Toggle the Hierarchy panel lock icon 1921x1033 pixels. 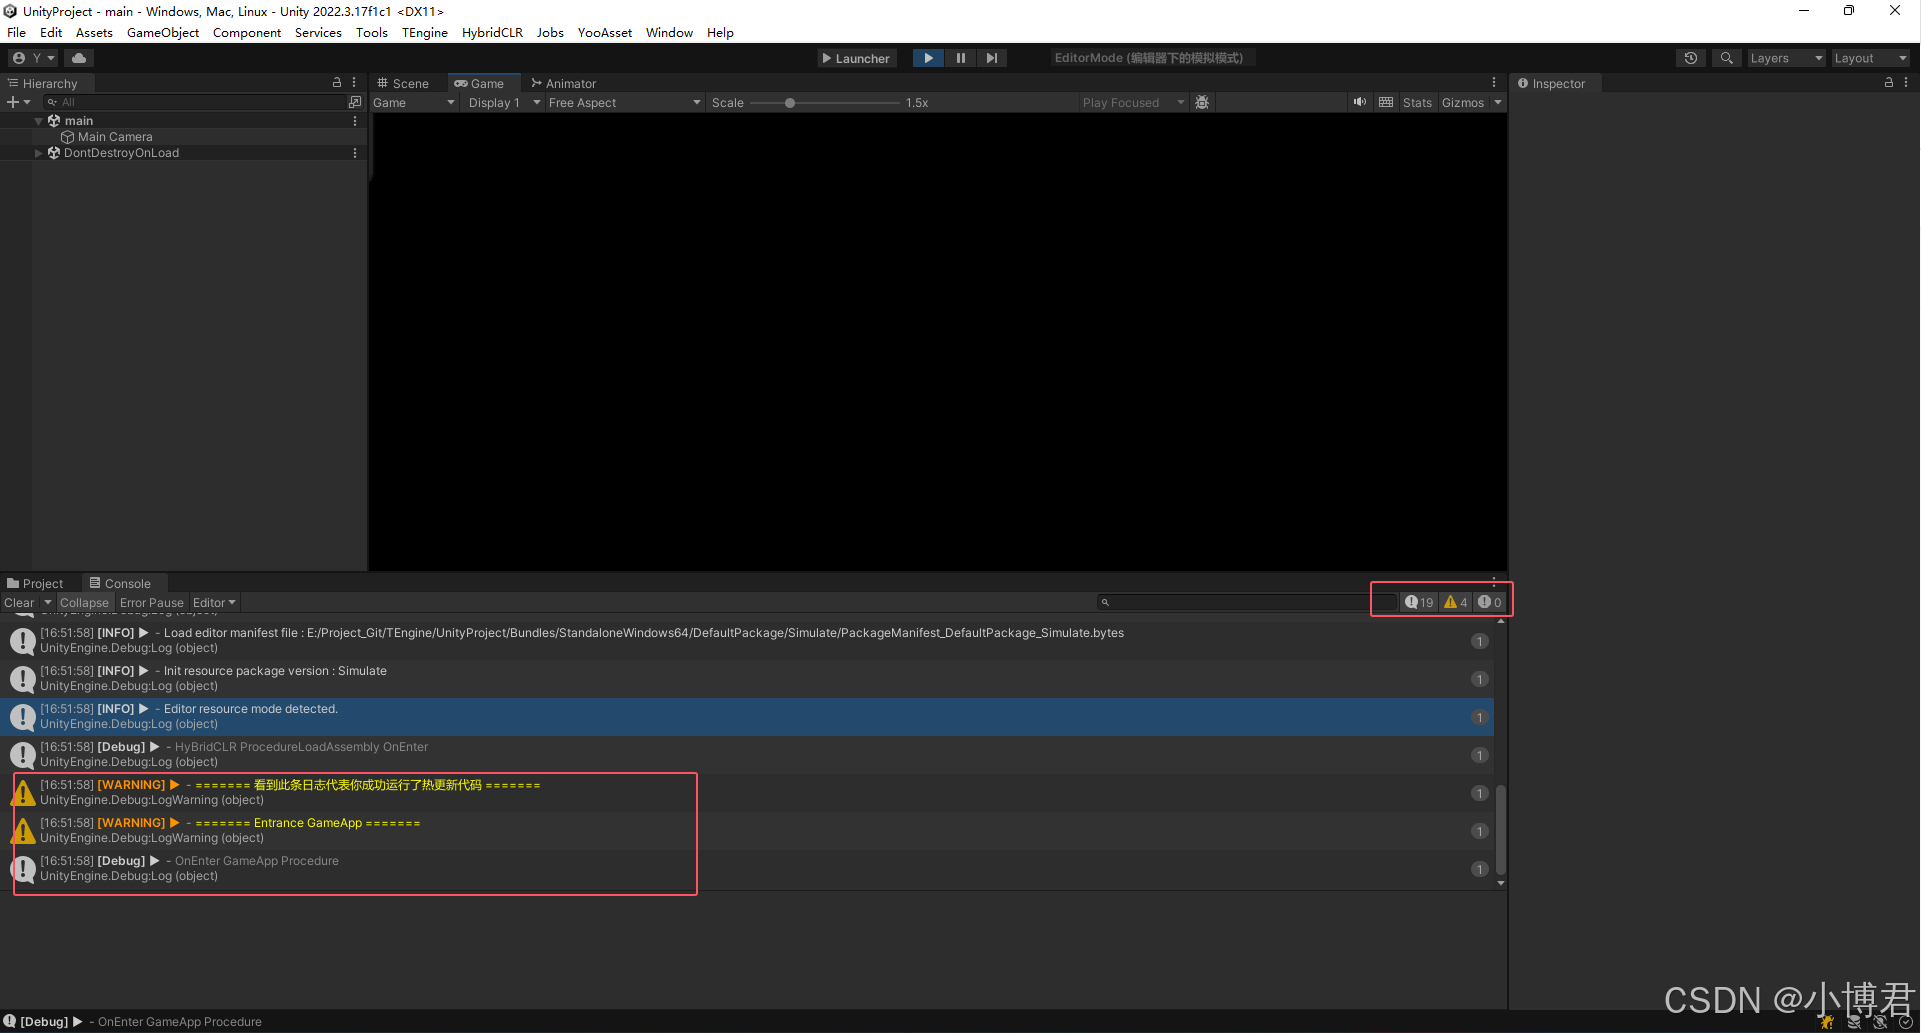tap(338, 82)
